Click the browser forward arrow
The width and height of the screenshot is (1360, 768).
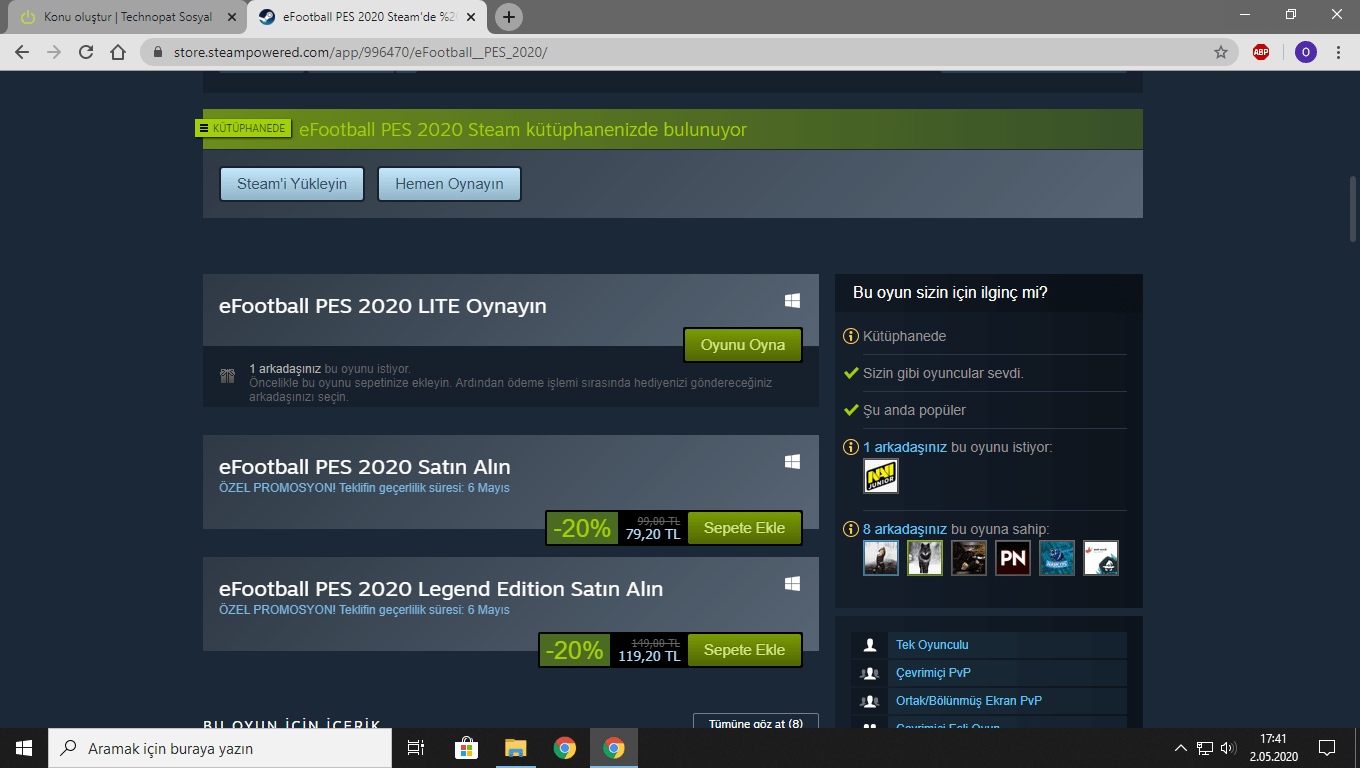[x=54, y=52]
